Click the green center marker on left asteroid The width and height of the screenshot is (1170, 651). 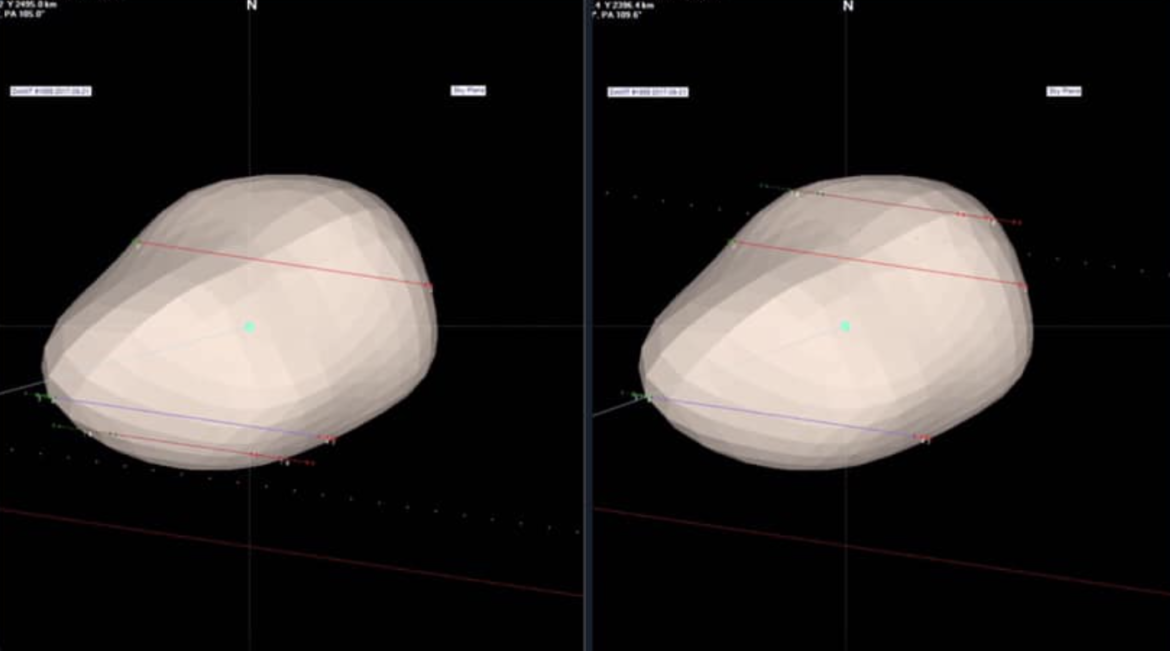[249, 327]
